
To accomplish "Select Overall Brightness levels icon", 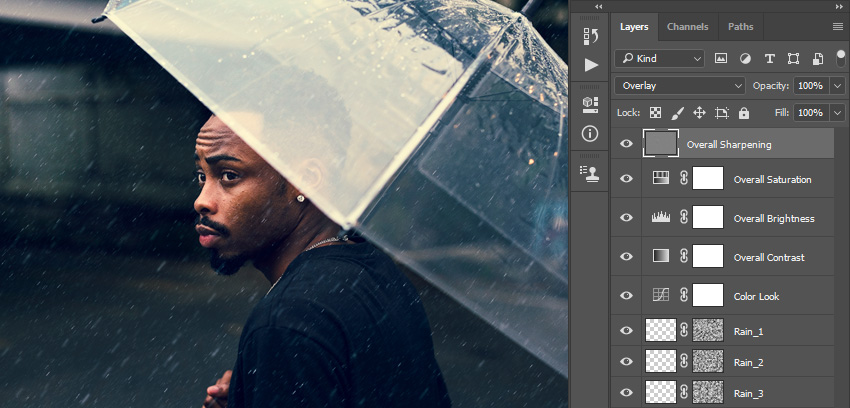I will click(661, 217).
